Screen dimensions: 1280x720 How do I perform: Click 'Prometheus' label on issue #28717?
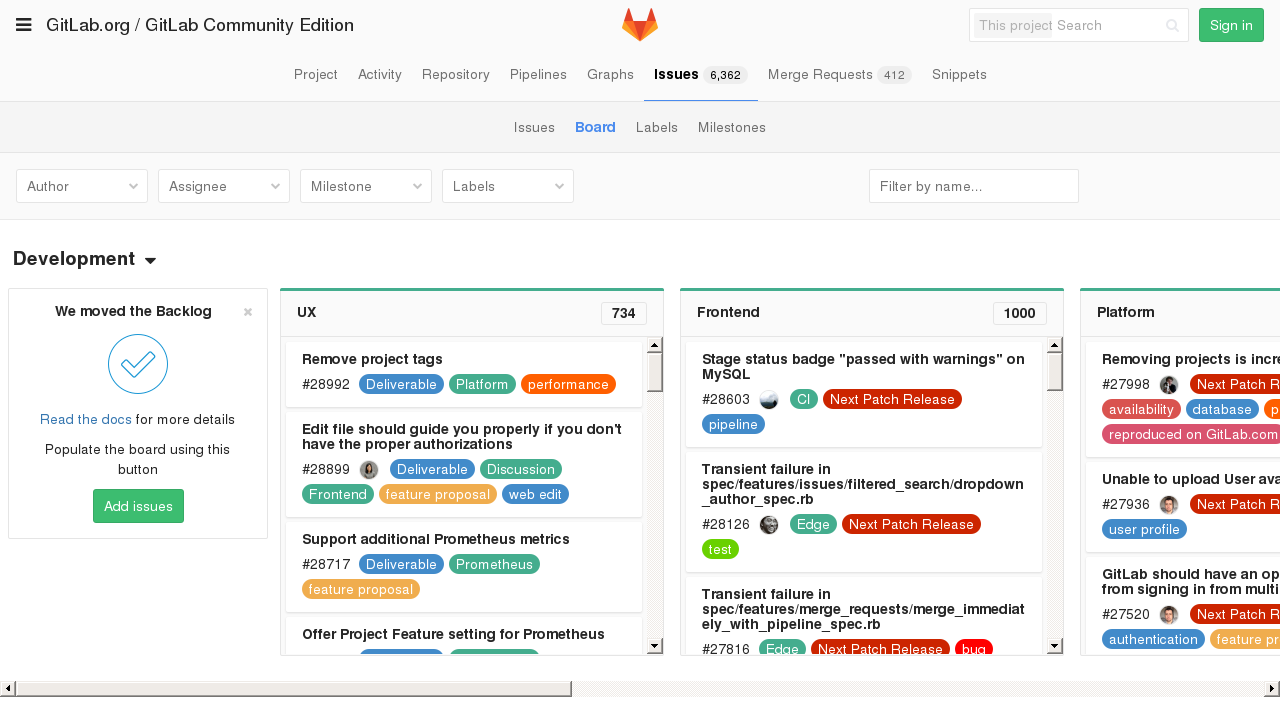[494, 564]
